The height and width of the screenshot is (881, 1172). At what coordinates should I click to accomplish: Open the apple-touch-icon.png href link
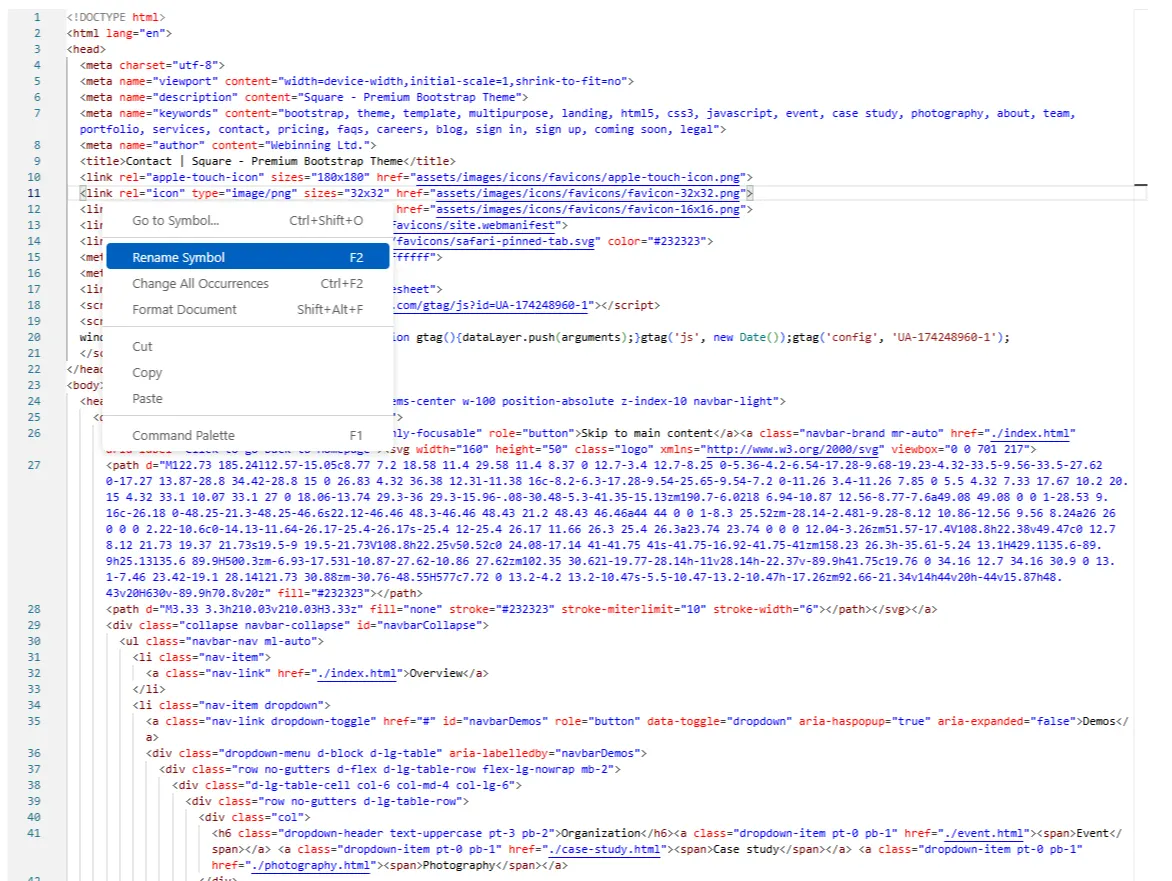(x=580, y=177)
